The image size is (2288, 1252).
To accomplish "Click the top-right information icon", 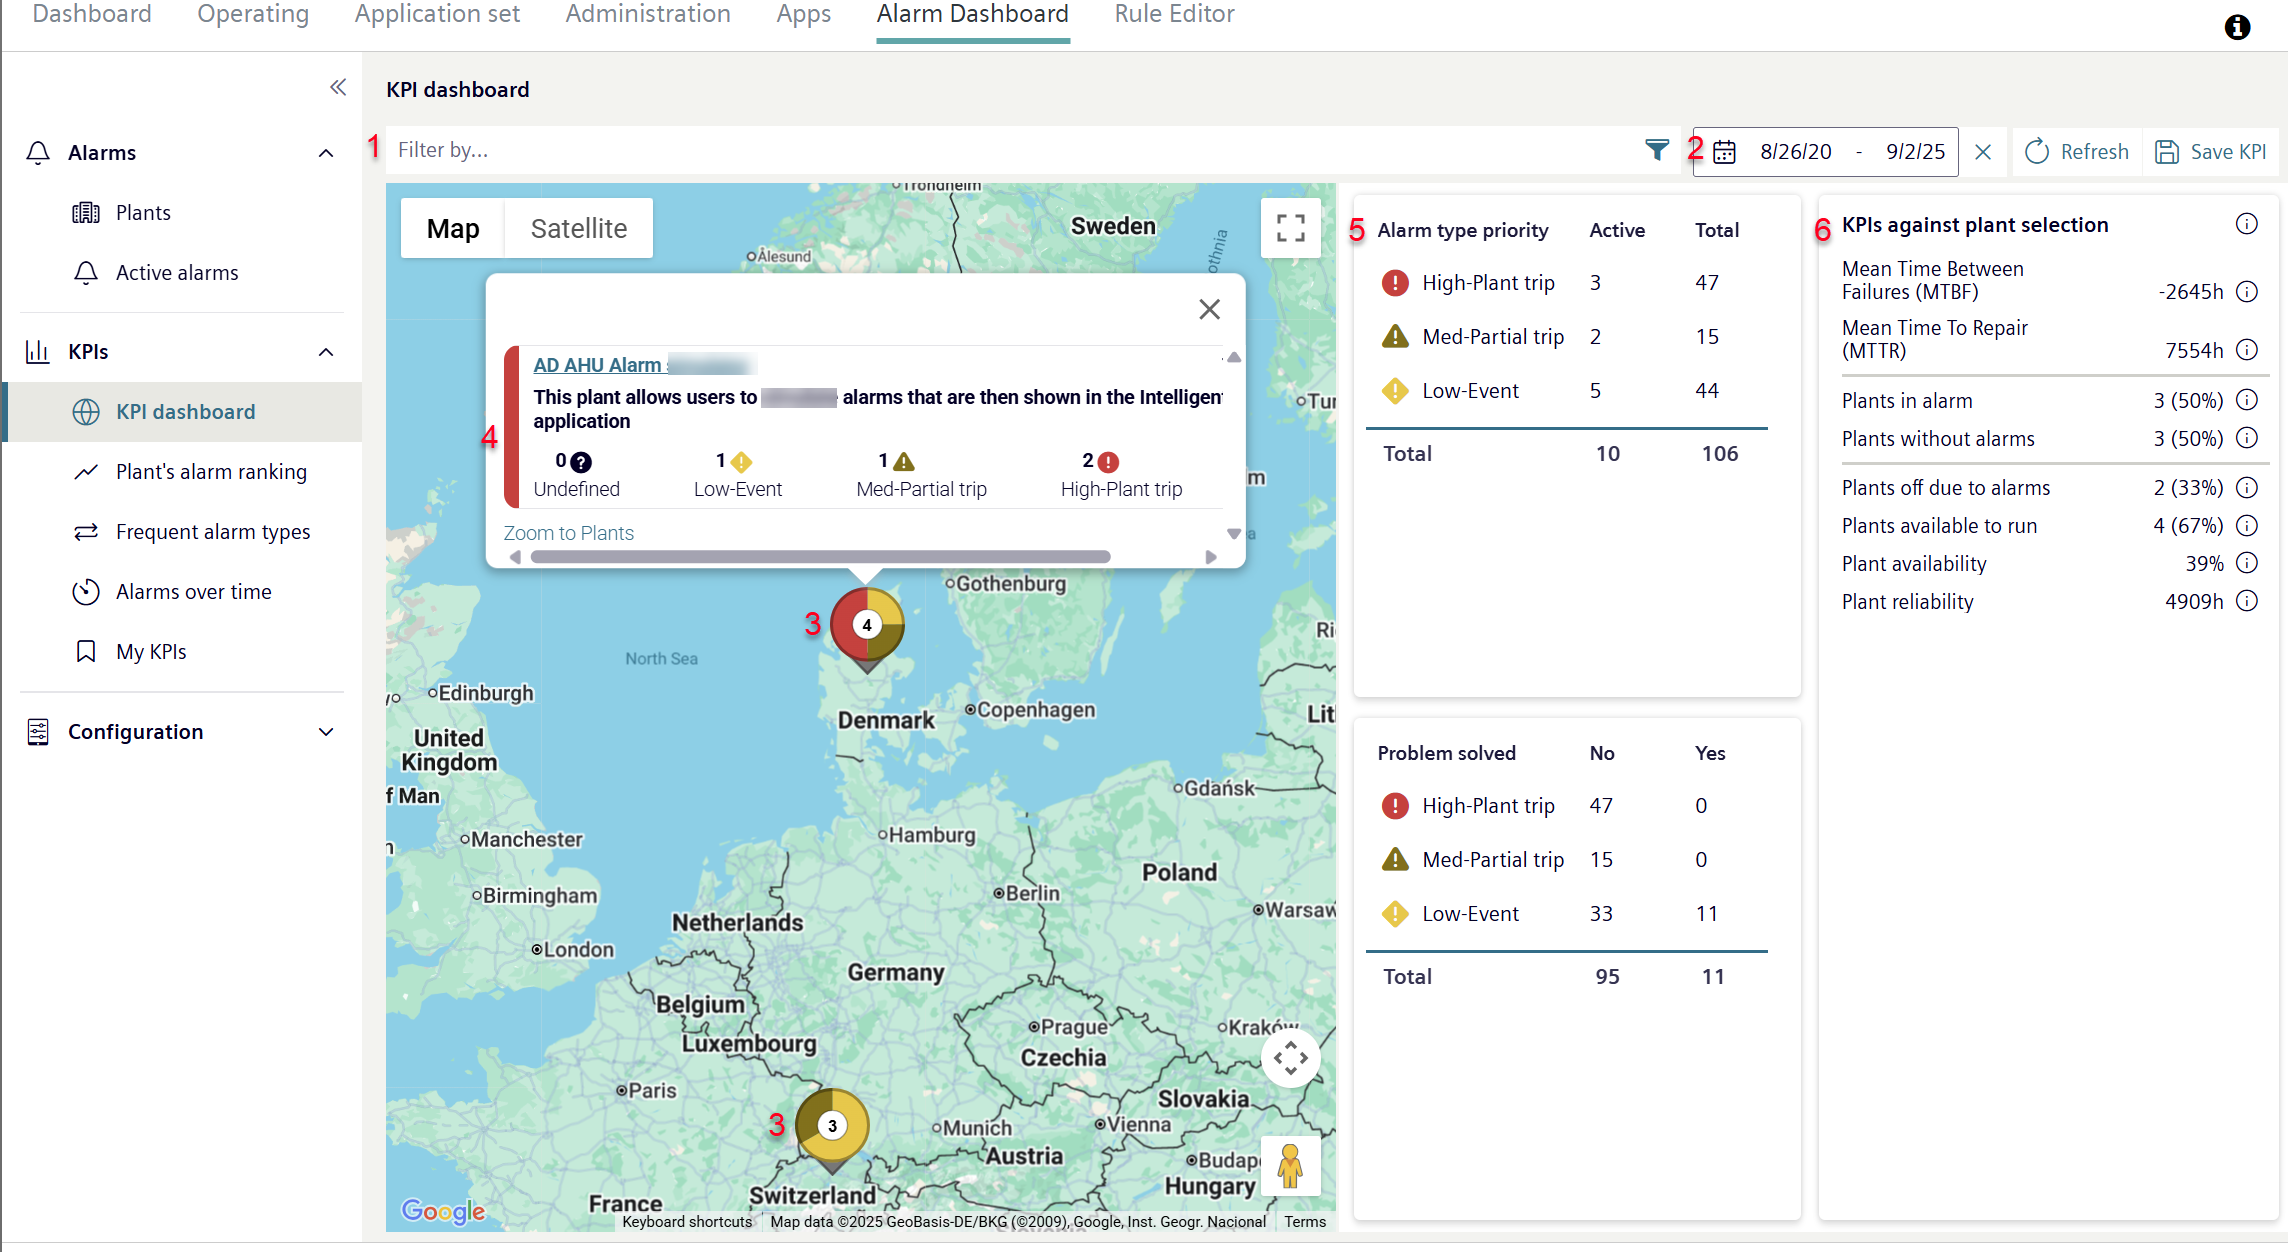I will tap(2237, 27).
